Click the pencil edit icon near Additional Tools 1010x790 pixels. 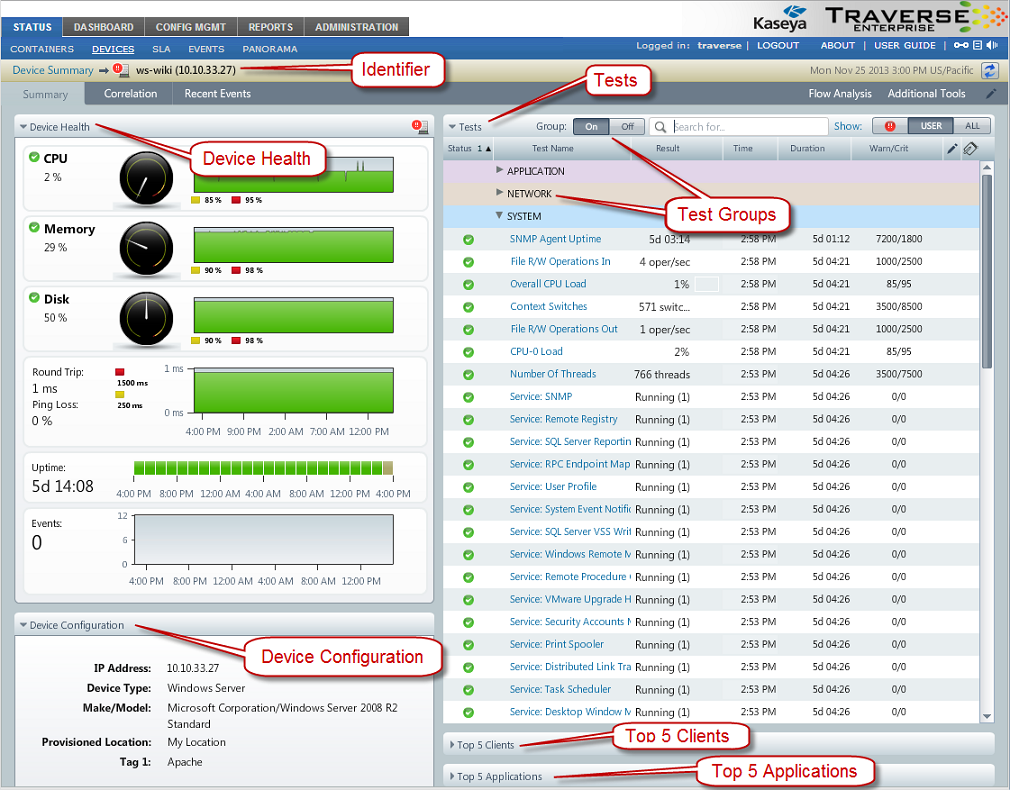(991, 94)
